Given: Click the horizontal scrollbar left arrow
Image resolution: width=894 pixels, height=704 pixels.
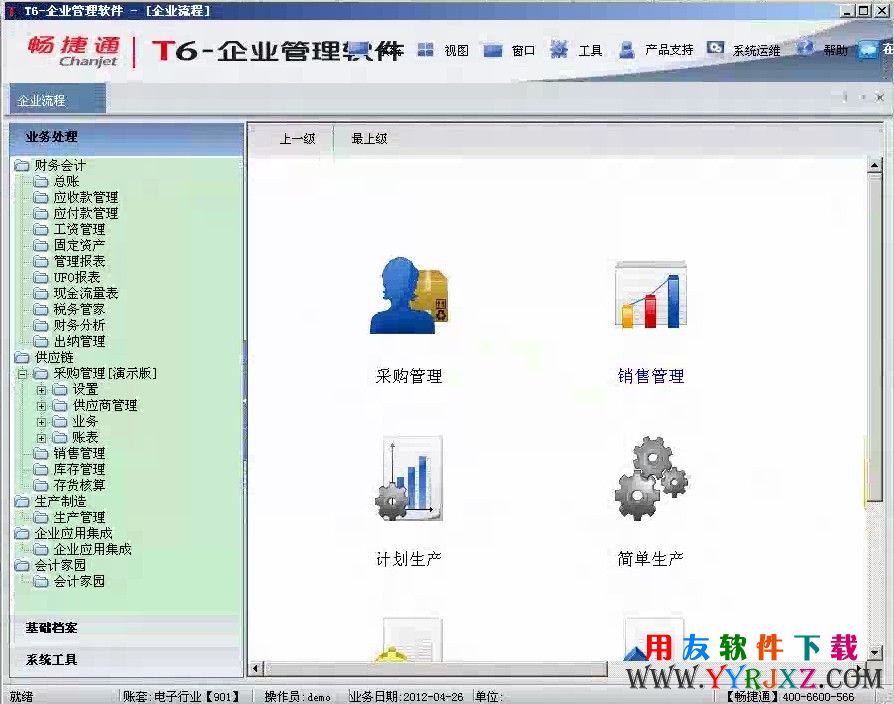Looking at the screenshot, I should (255, 668).
